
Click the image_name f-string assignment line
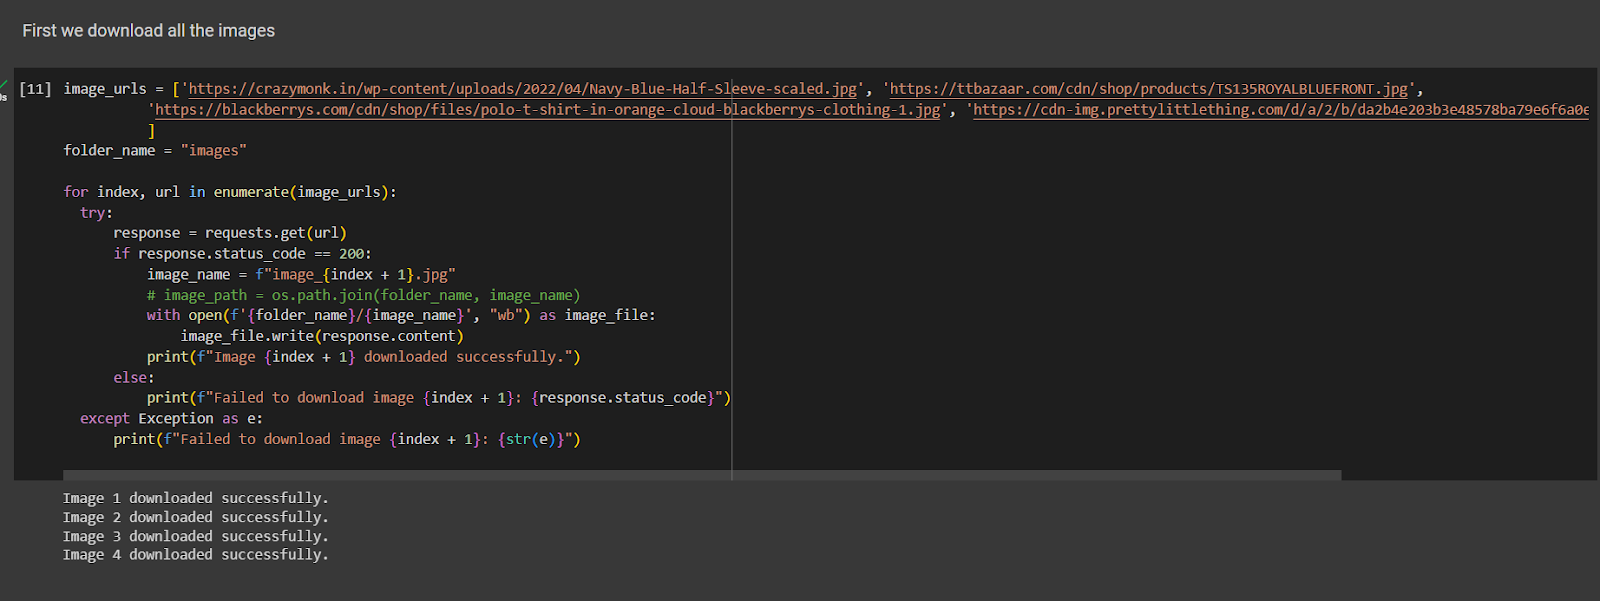[301, 275]
